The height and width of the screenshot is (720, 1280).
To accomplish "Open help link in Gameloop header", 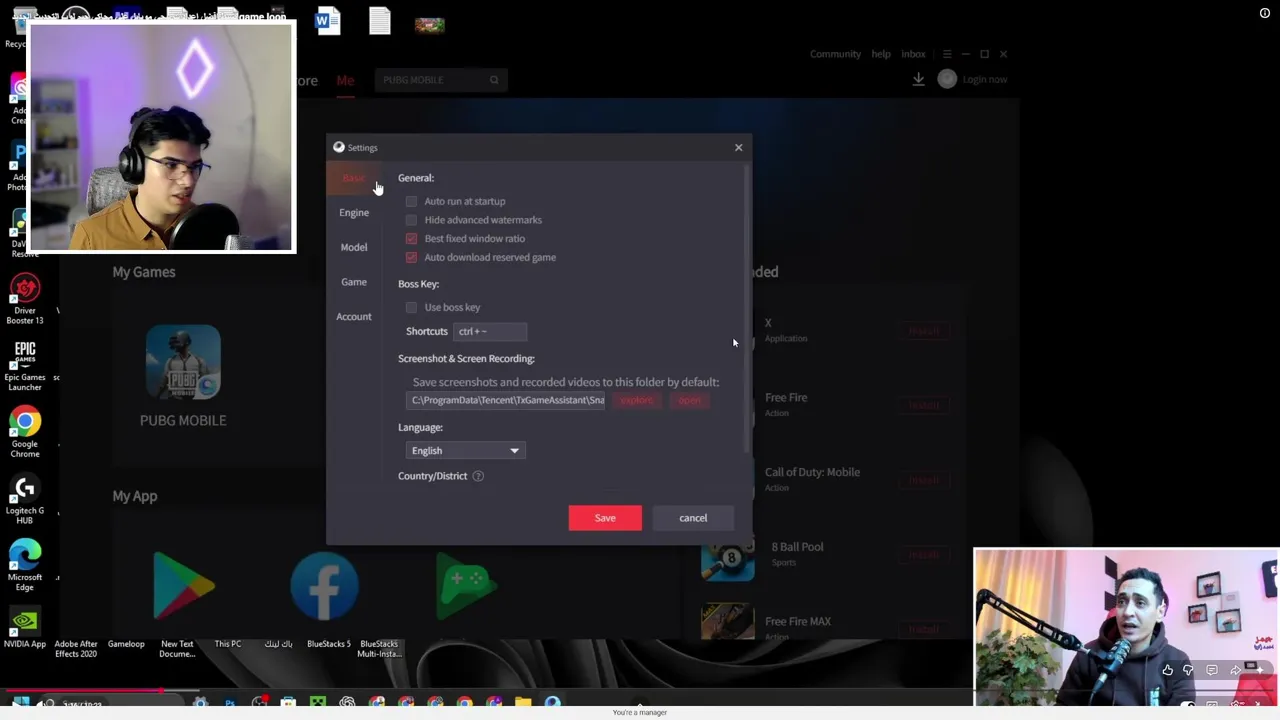I will (881, 54).
